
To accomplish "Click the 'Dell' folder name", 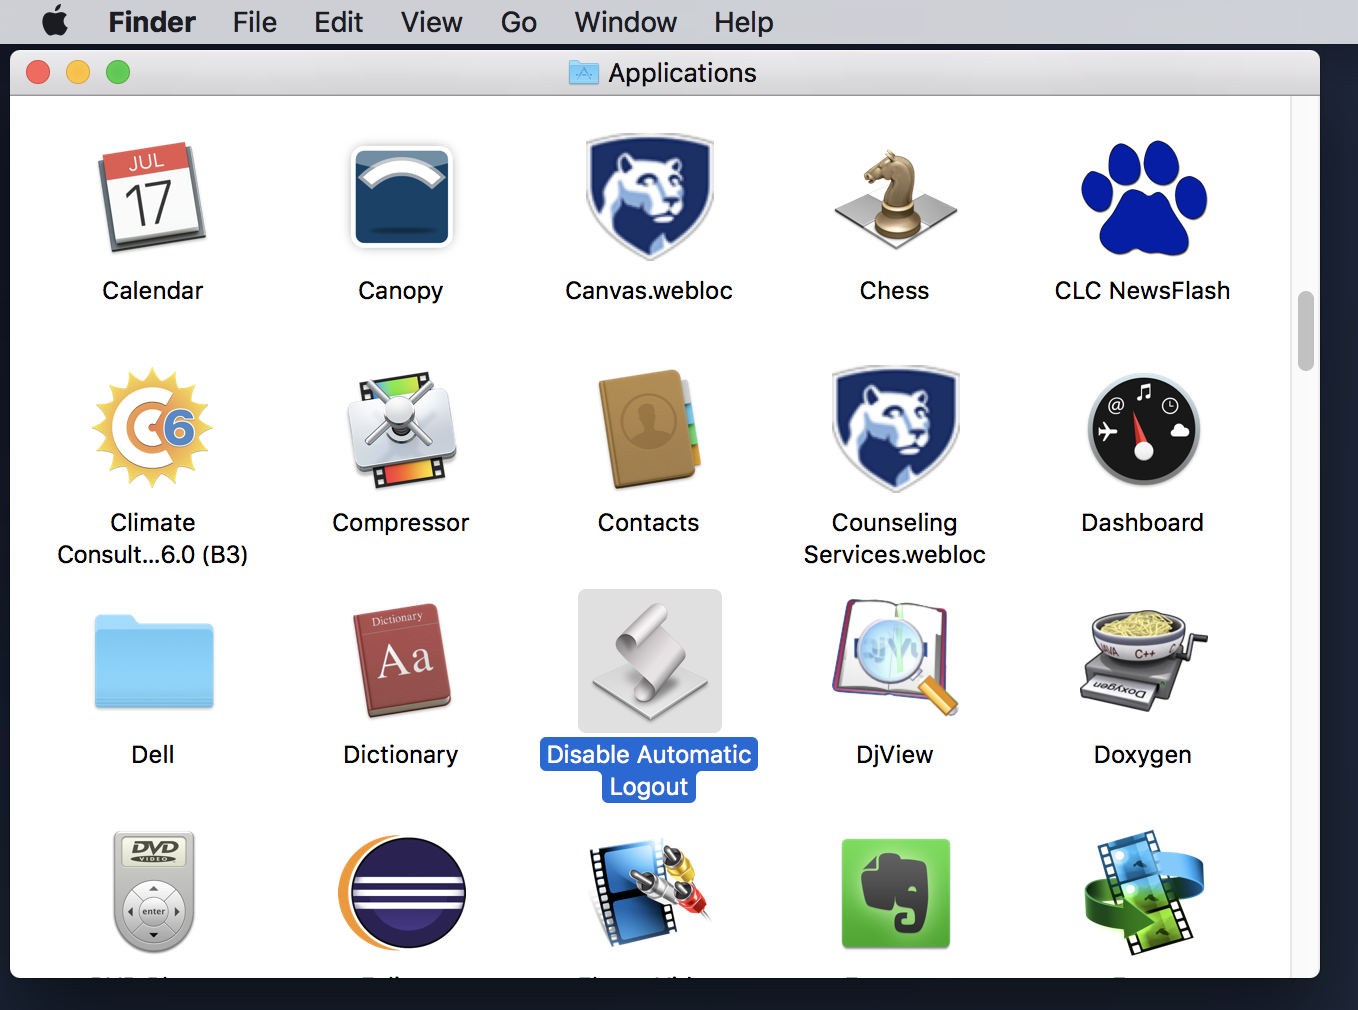I will click(153, 755).
